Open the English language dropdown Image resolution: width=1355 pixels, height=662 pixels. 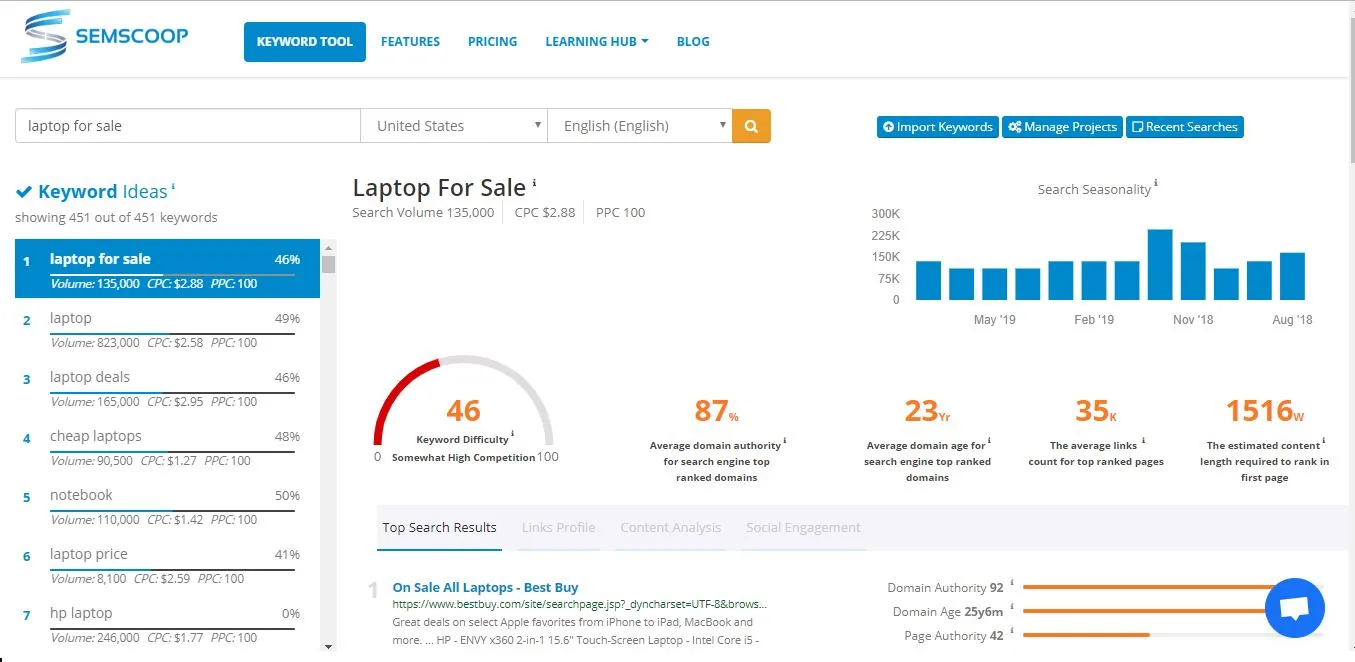point(639,125)
